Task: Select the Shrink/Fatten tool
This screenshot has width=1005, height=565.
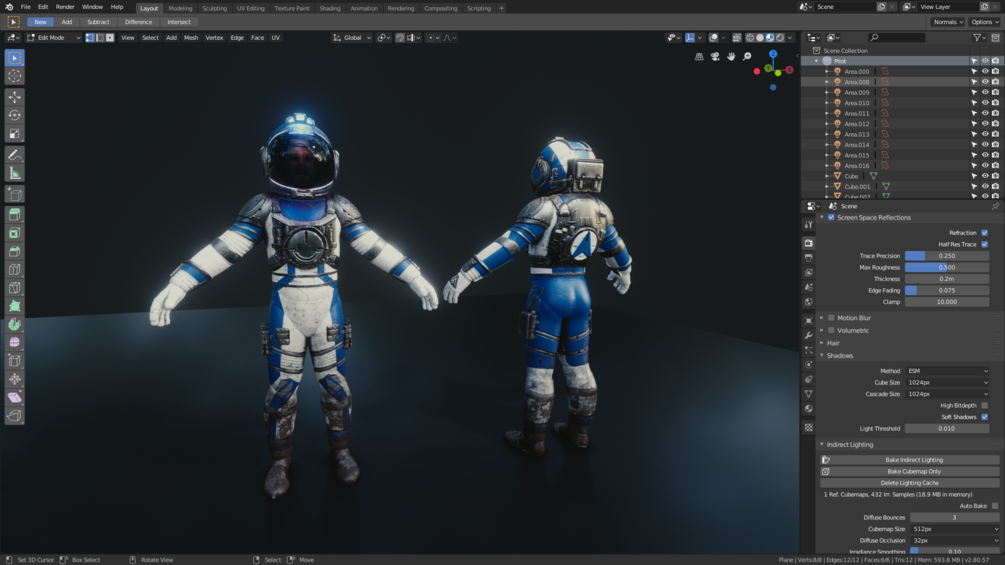Action: coord(14,379)
